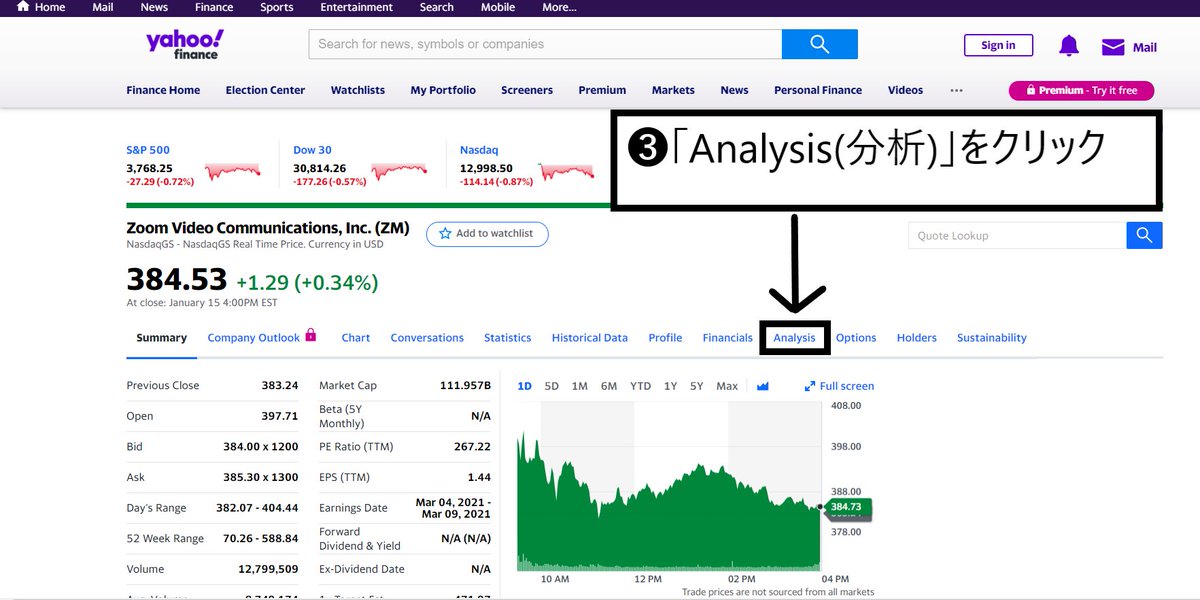Click the Nasdaq index link
This screenshot has height=600, width=1200.
pyautogui.click(x=479, y=150)
